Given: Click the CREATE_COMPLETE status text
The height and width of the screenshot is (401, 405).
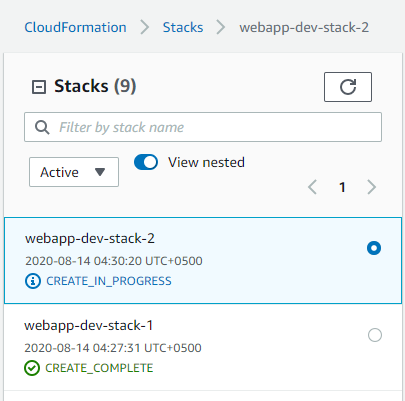Looking at the screenshot, I should click(99, 368).
